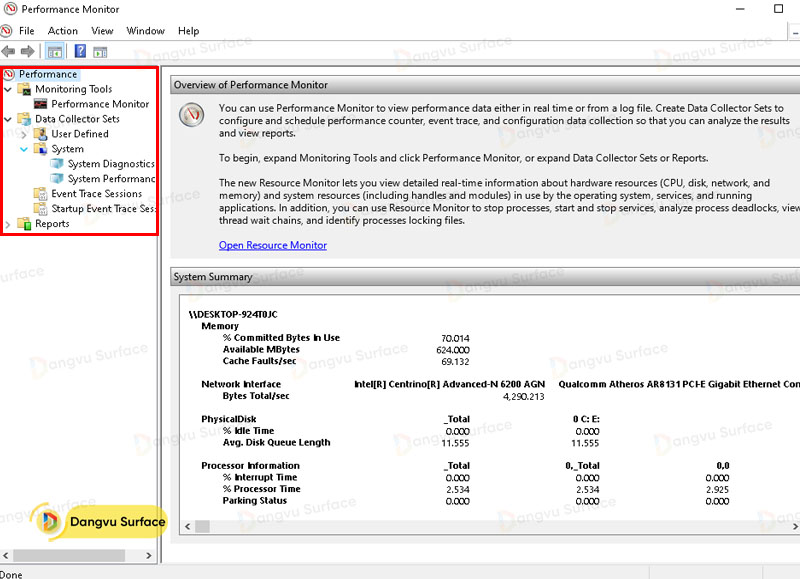The image size is (800, 579).
Task: Click the System Diagnostics collector set icon
Action: (x=57, y=164)
